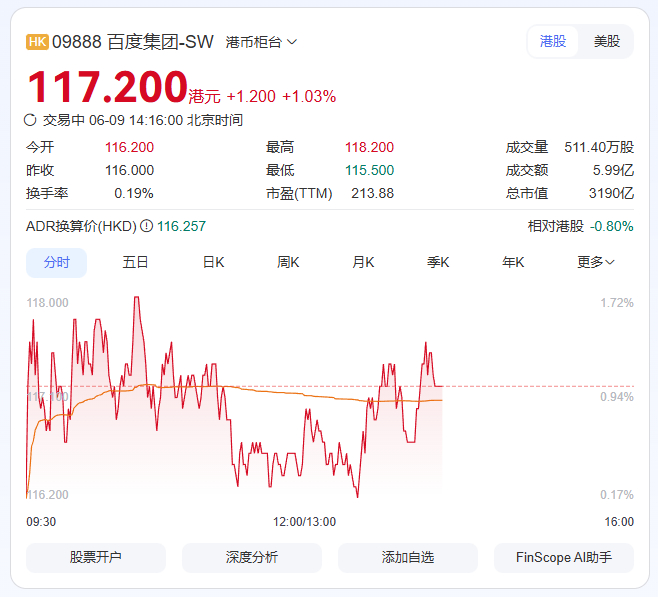Click the stock title 09888 百度集团-SW

133,42
